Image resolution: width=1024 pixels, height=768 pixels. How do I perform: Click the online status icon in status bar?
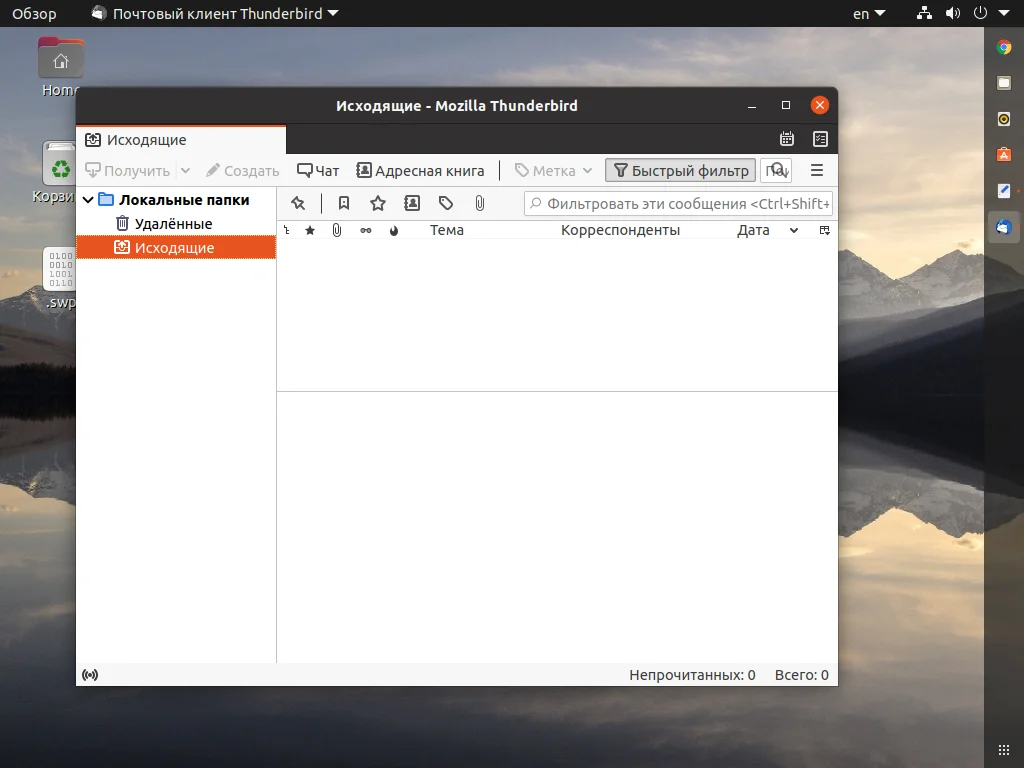coord(90,675)
